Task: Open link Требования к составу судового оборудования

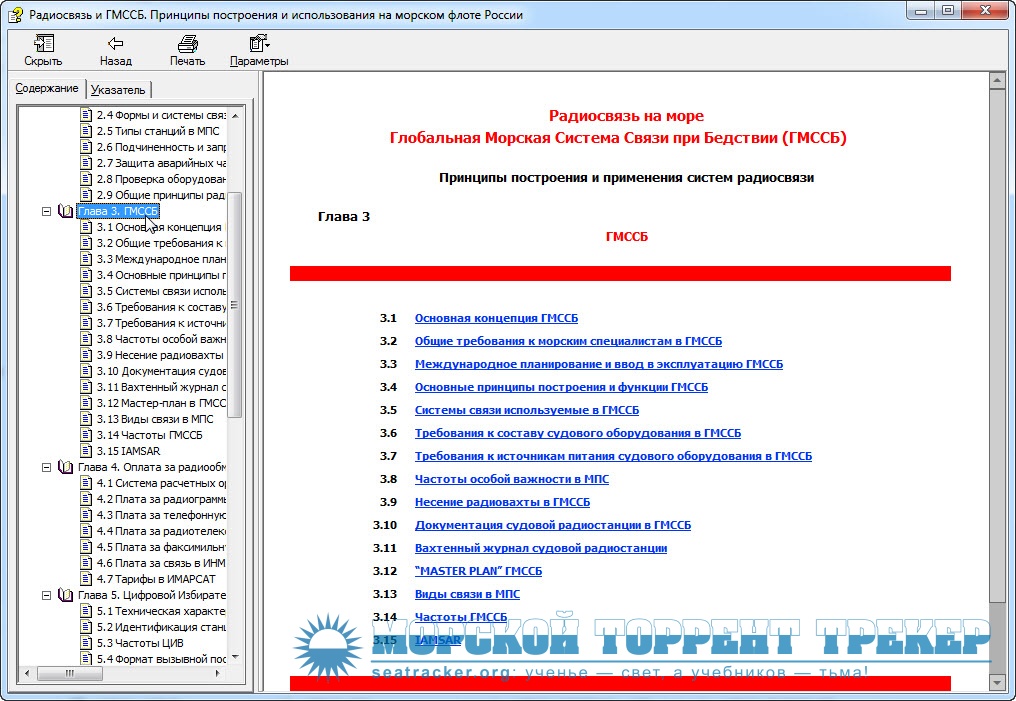Action: (x=578, y=433)
